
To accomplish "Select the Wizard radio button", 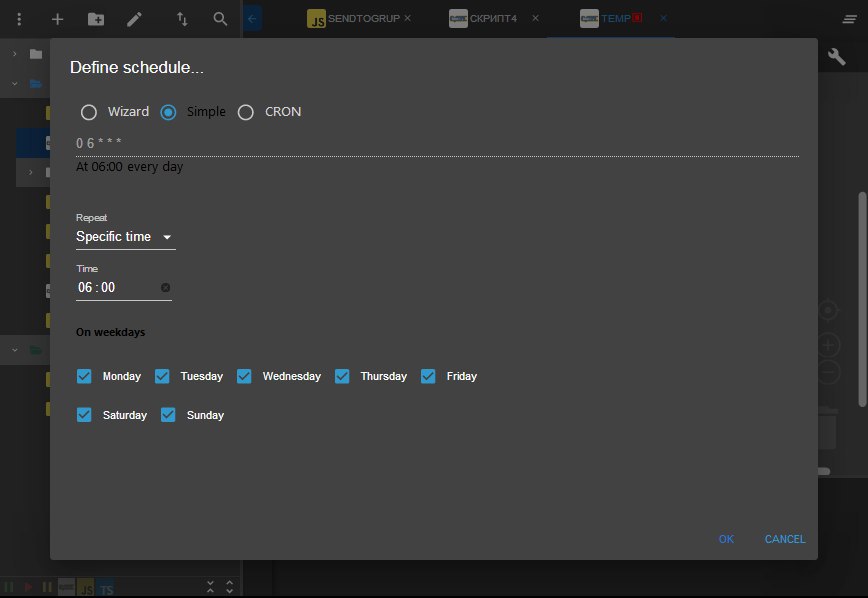I will pos(89,112).
